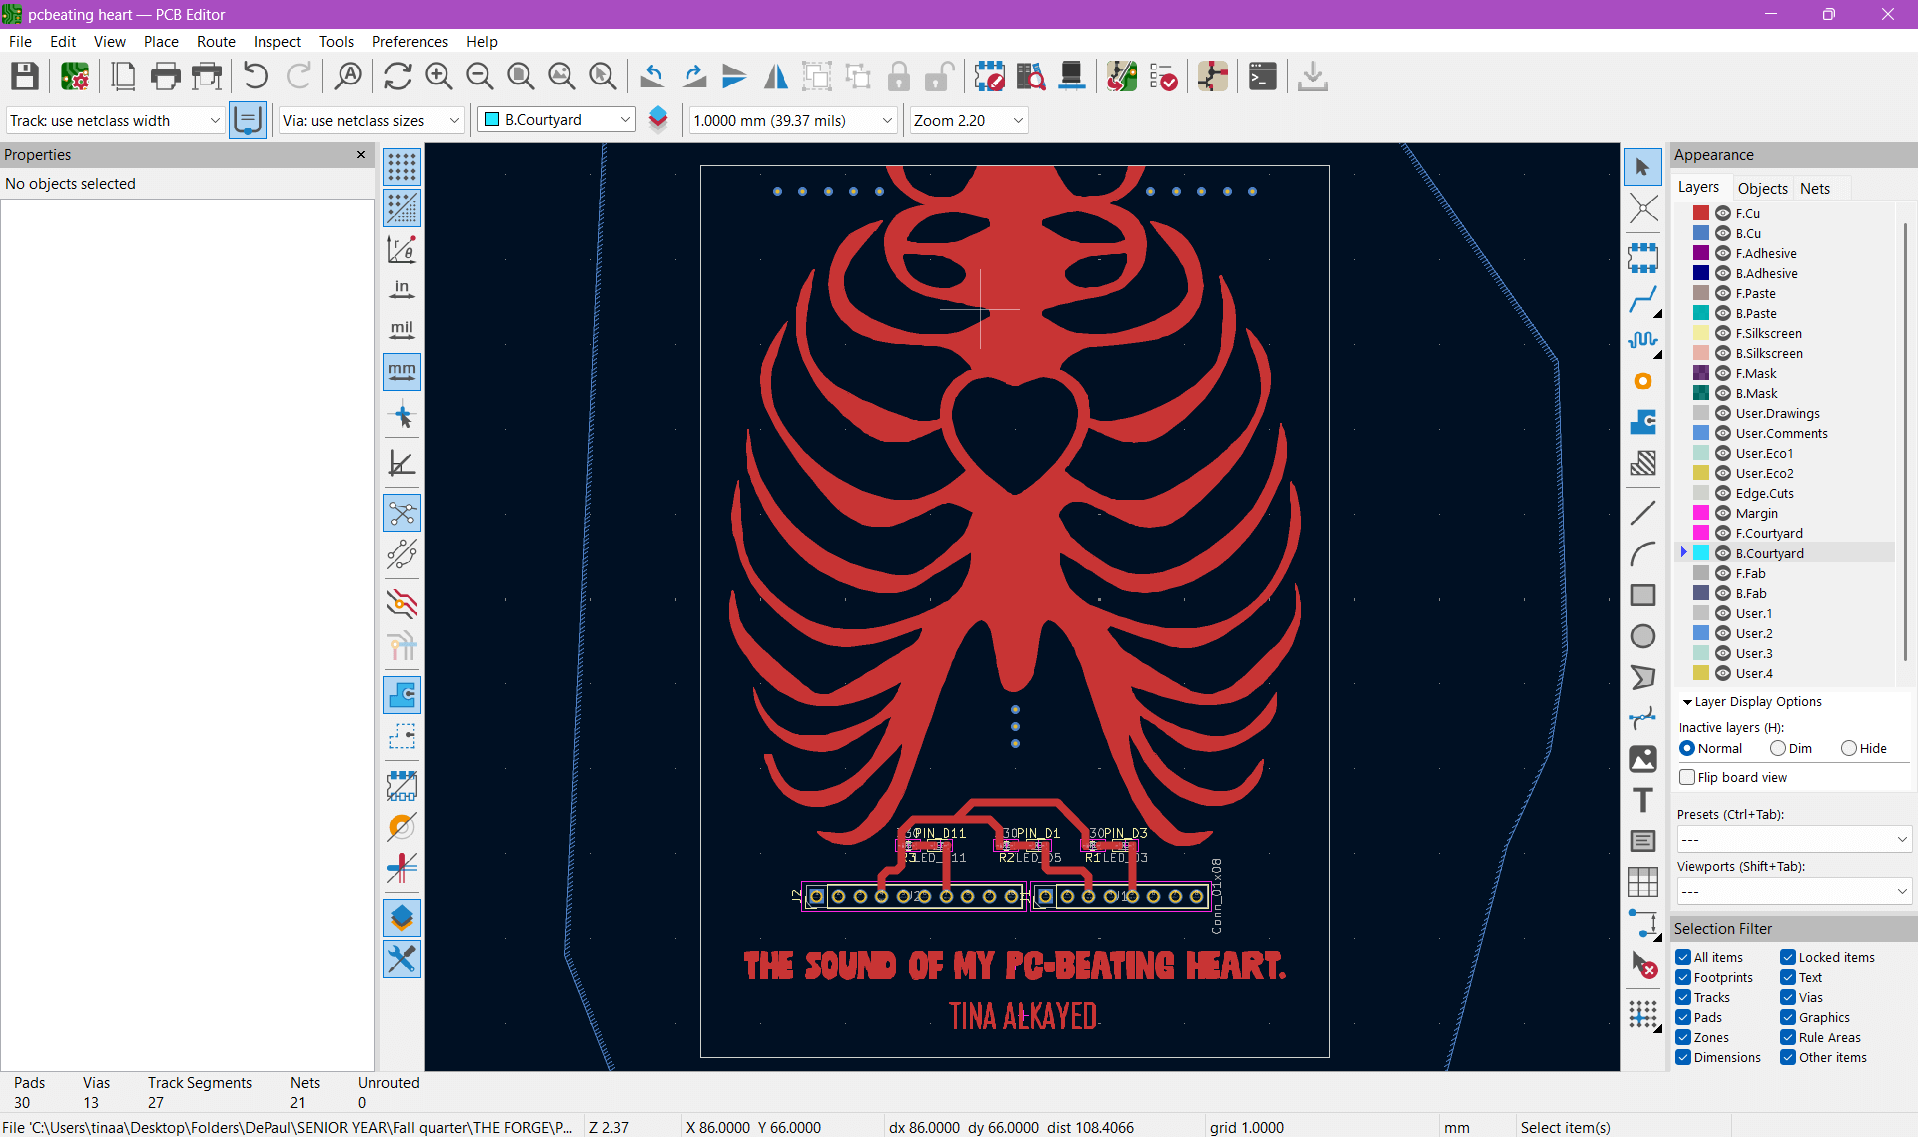Run the Design Rules Checker
Screen dimensions: 1918x1137
[x=1165, y=76]
